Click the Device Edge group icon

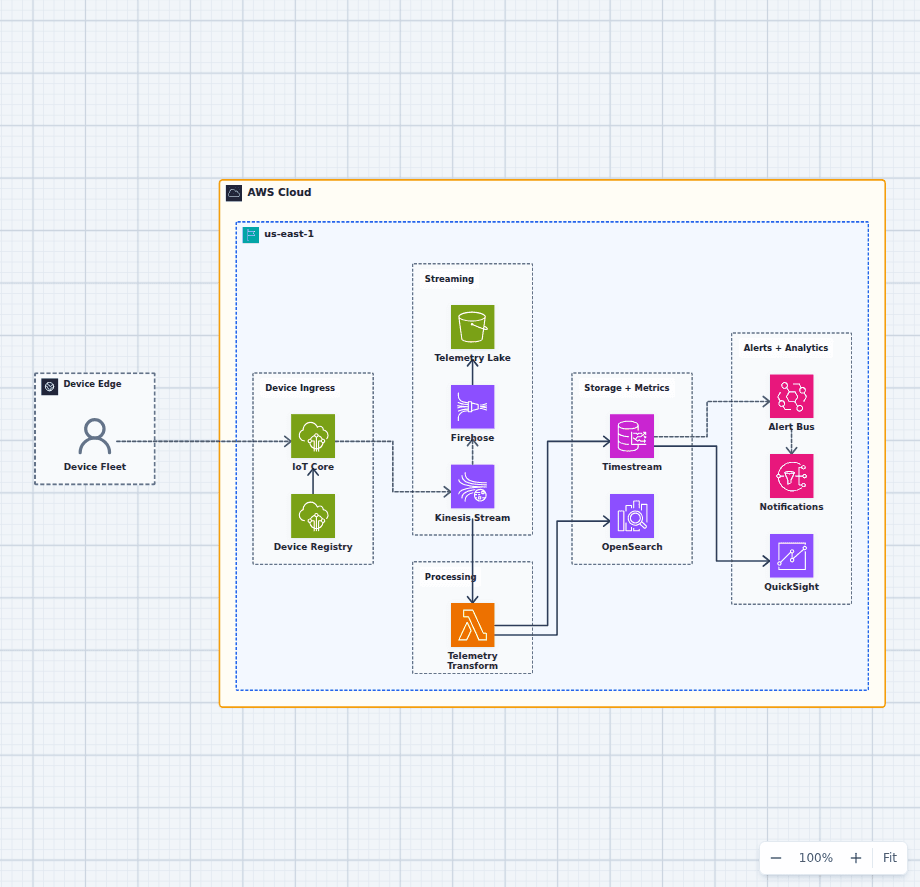(50, 387)
